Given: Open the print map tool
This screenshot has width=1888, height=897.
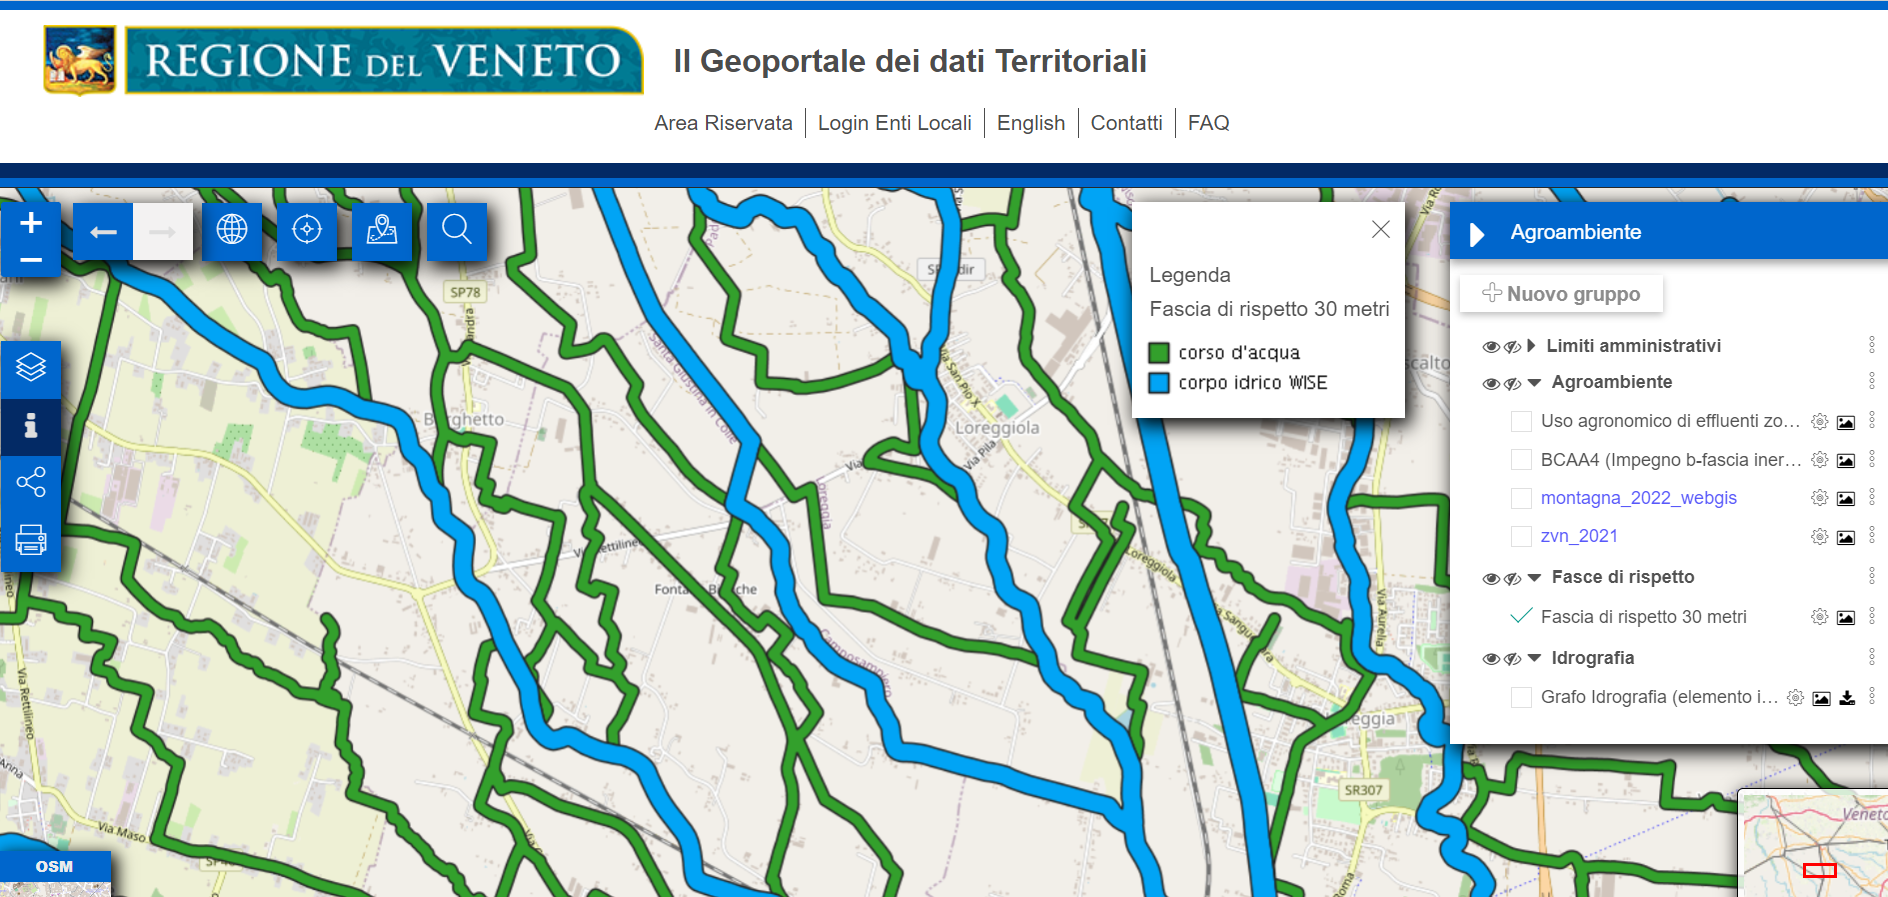Looking at the screenshot, I should click(31, 541).
